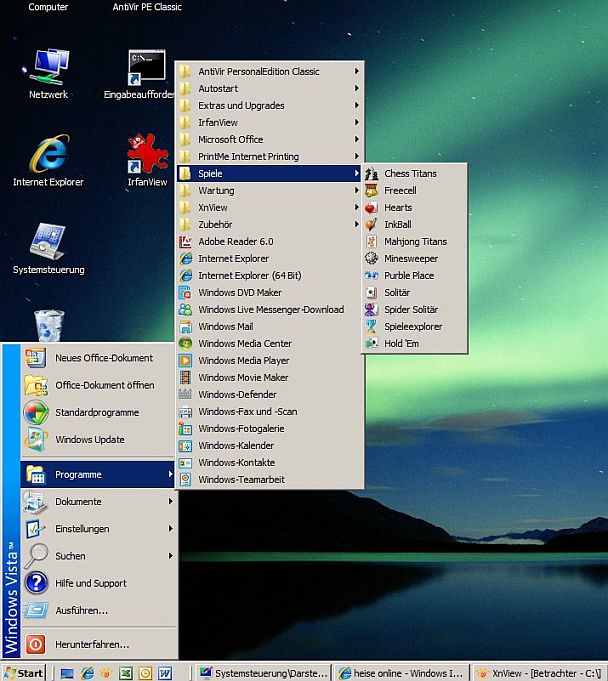
Task: Expand Microsoft Office folder submenu
Action: tap(269, 139)
